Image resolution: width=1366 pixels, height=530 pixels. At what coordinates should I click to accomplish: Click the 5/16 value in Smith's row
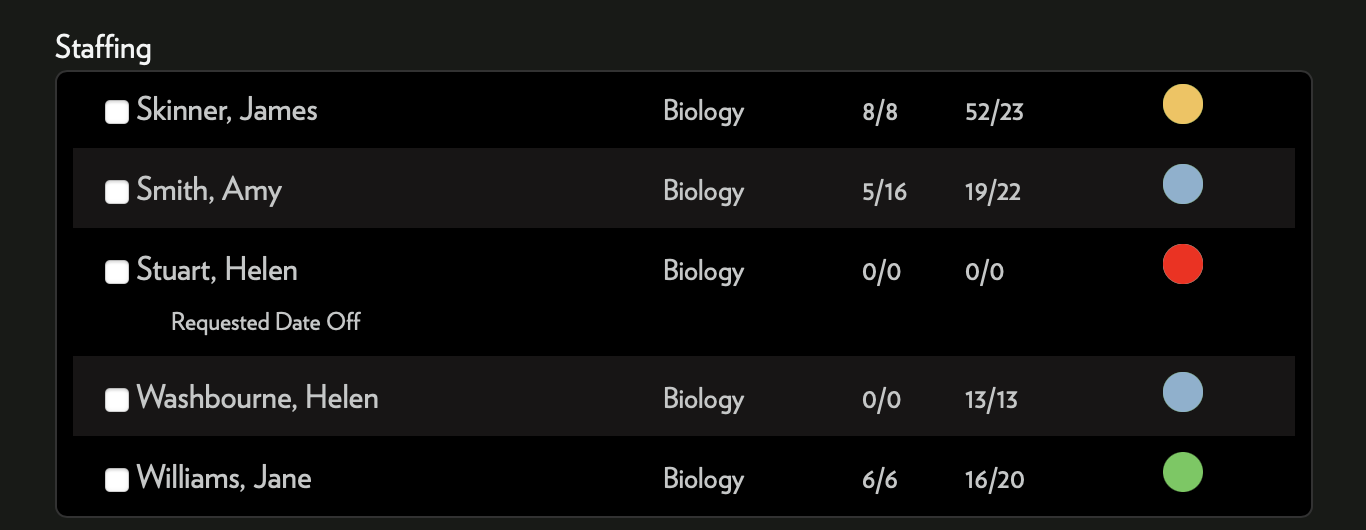click(x=885, y=192)
